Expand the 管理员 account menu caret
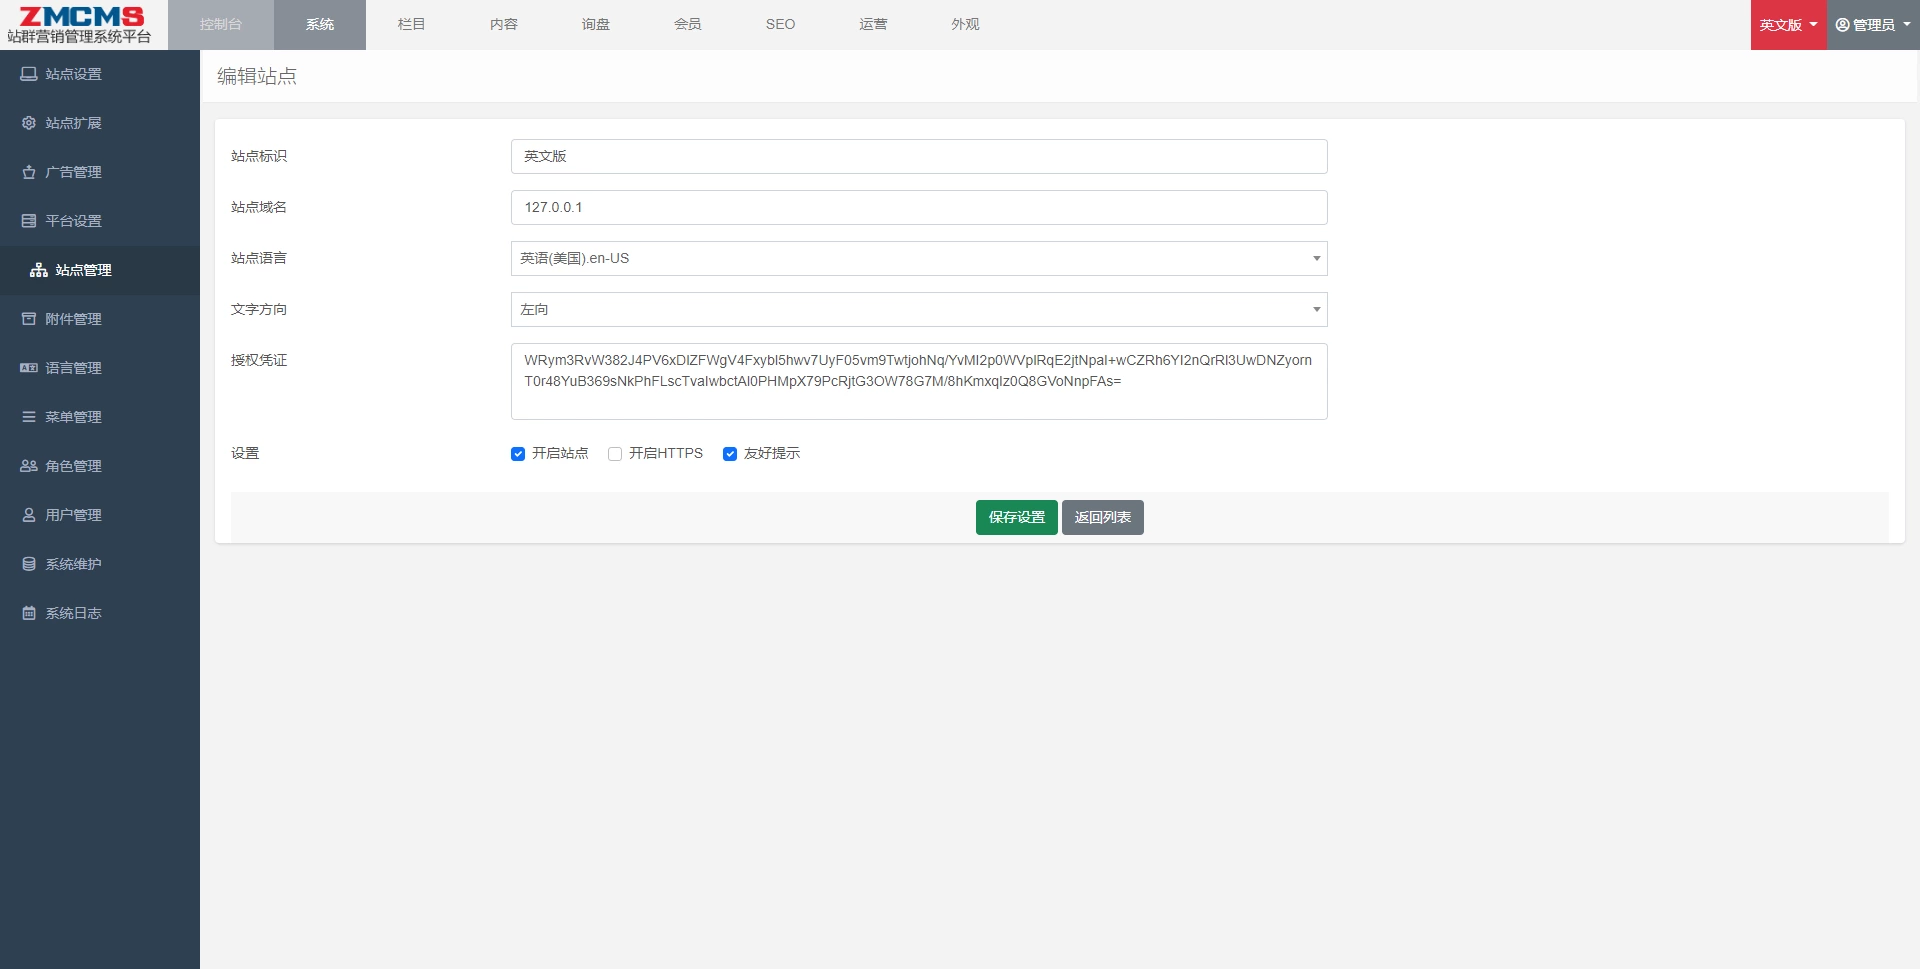This screenshot has height=969, width=1920. pos(1906,25)
